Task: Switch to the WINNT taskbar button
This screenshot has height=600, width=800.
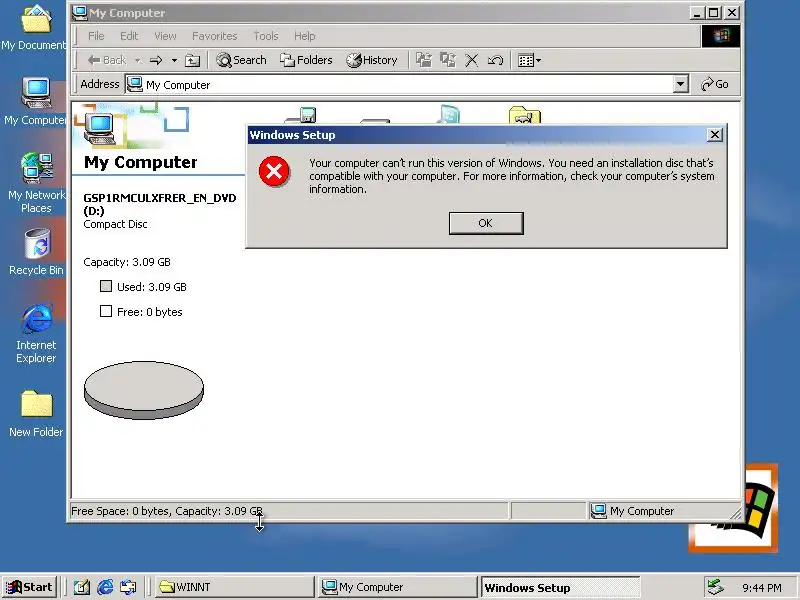Action: click(234, 587)
